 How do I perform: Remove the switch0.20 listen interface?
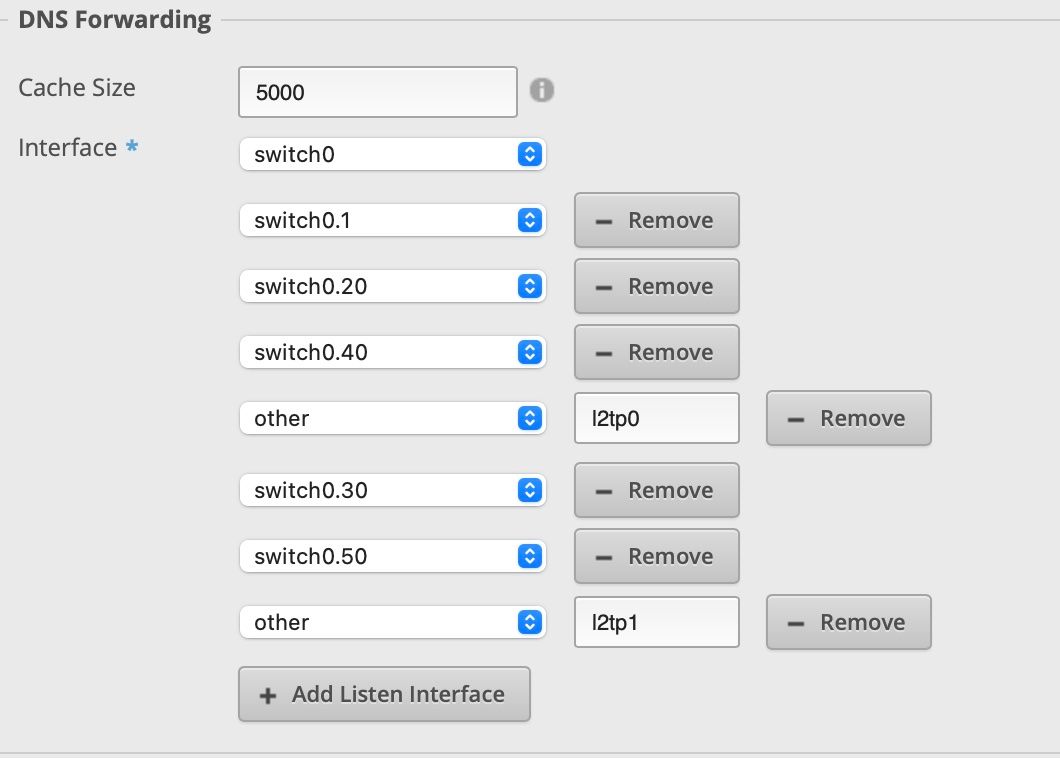click(656, 286)
